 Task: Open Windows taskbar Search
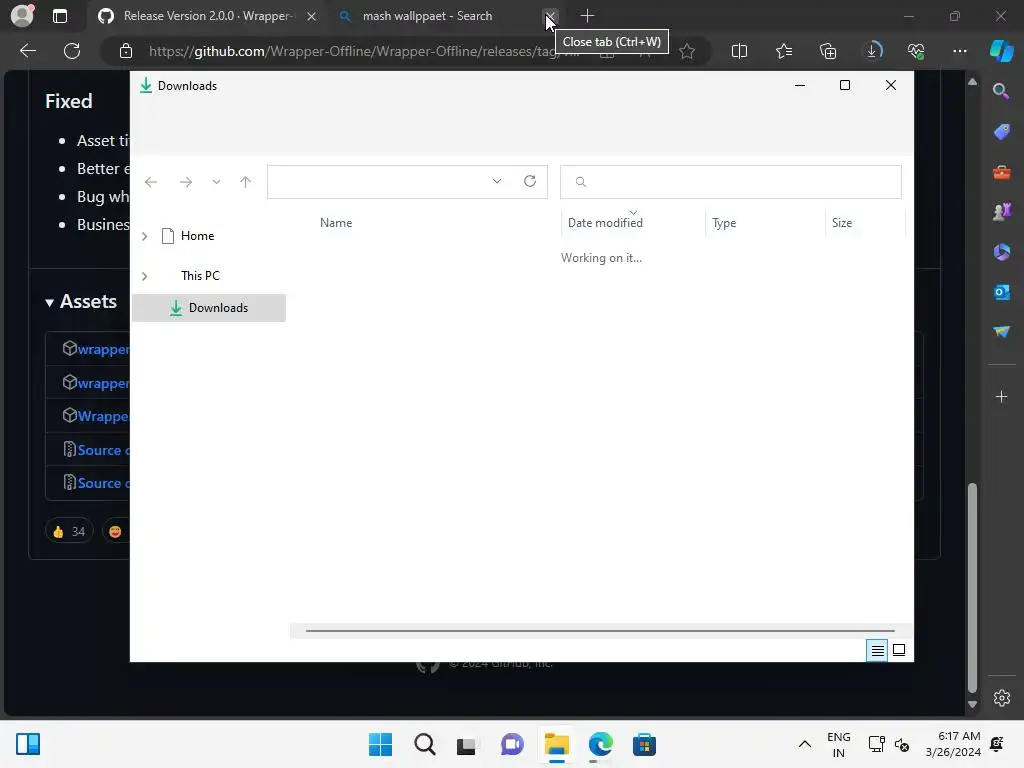point(424,744)
